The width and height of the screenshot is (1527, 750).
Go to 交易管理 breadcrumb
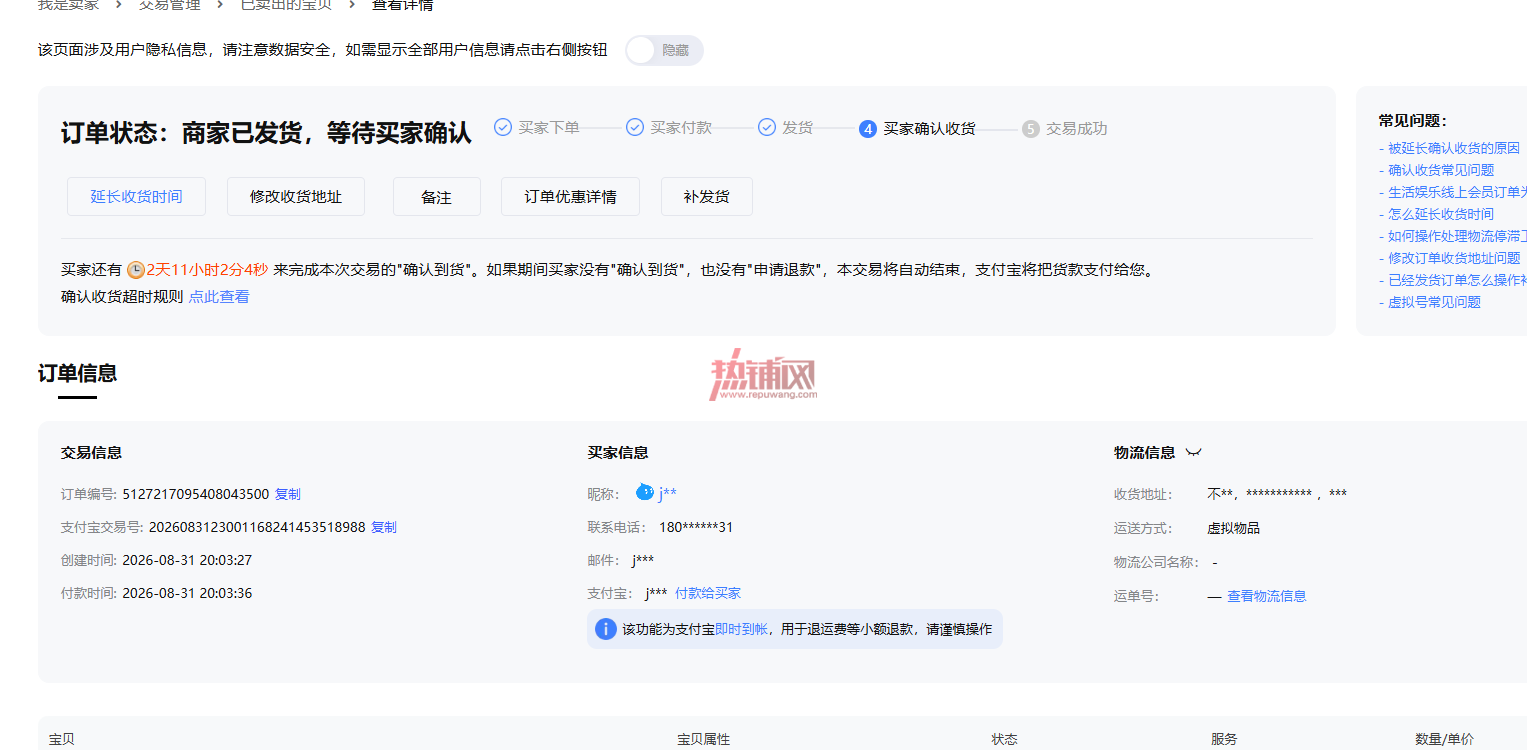pyautogui.click(x=170, y=5)
